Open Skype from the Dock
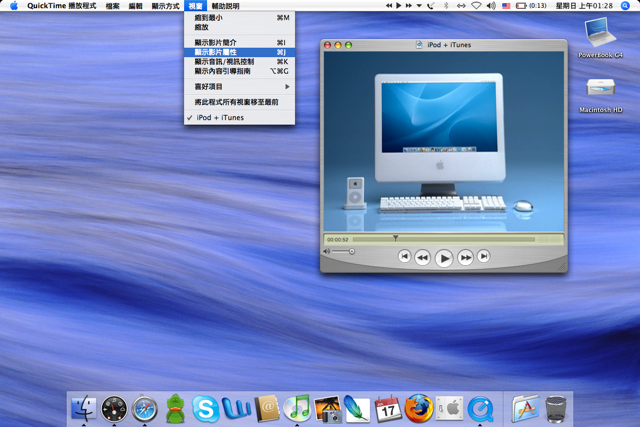This screenshot has height=427, width=640. tap(205, 409)
